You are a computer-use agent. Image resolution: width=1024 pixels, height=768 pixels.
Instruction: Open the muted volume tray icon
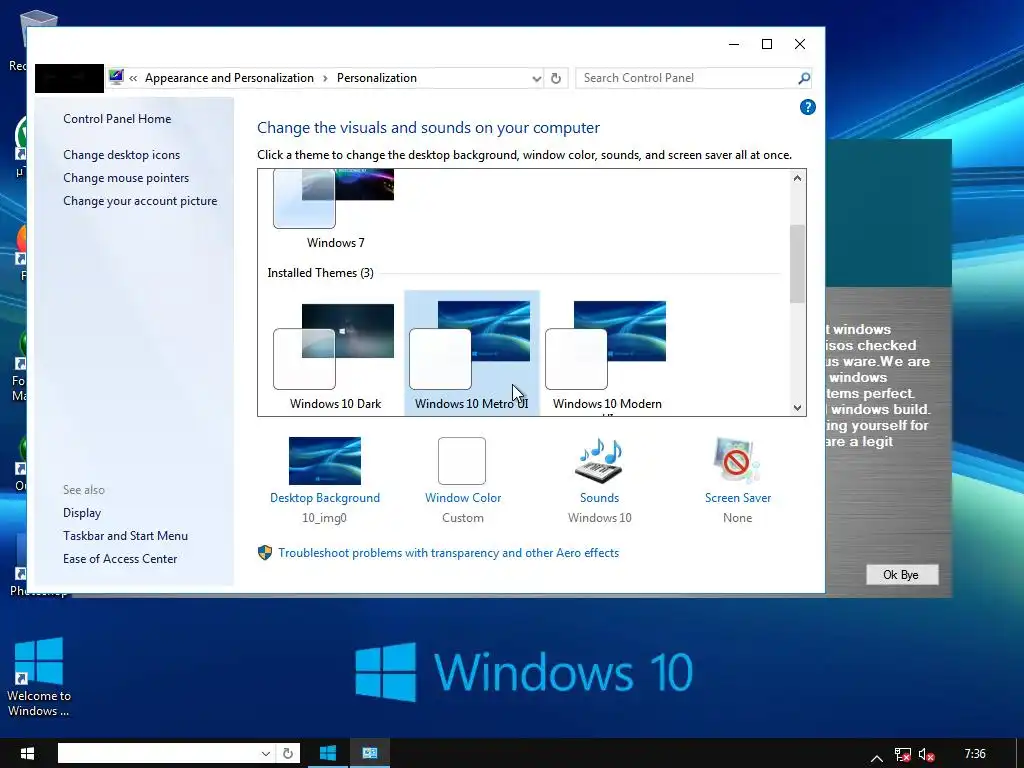pos(926,755)
